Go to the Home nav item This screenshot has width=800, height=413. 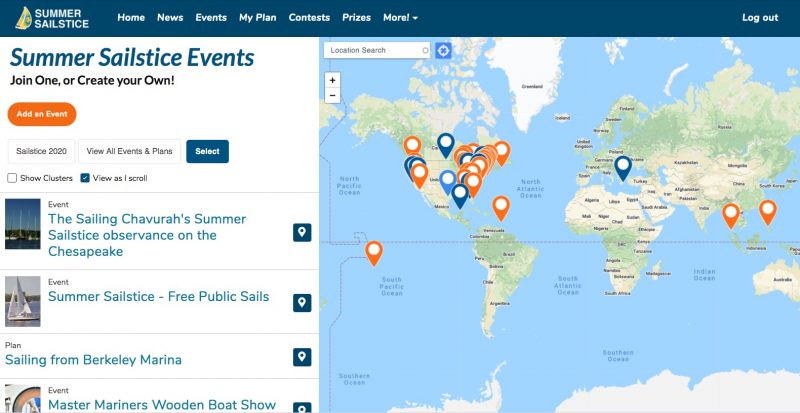pos(131,17)
